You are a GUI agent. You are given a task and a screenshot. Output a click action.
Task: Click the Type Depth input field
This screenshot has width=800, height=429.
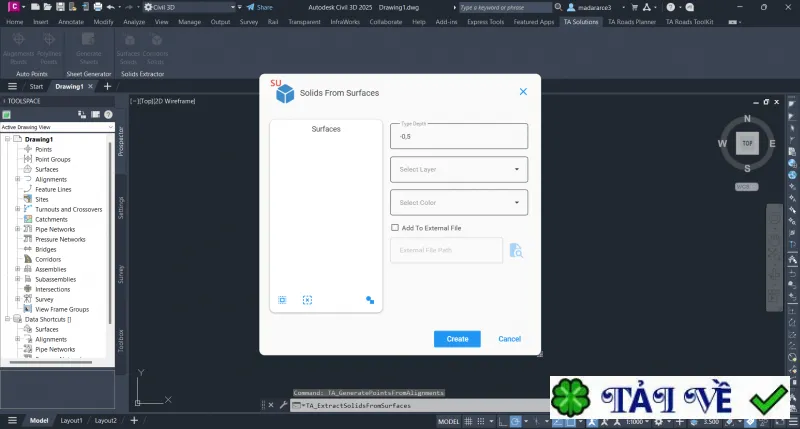coord(459,136)
